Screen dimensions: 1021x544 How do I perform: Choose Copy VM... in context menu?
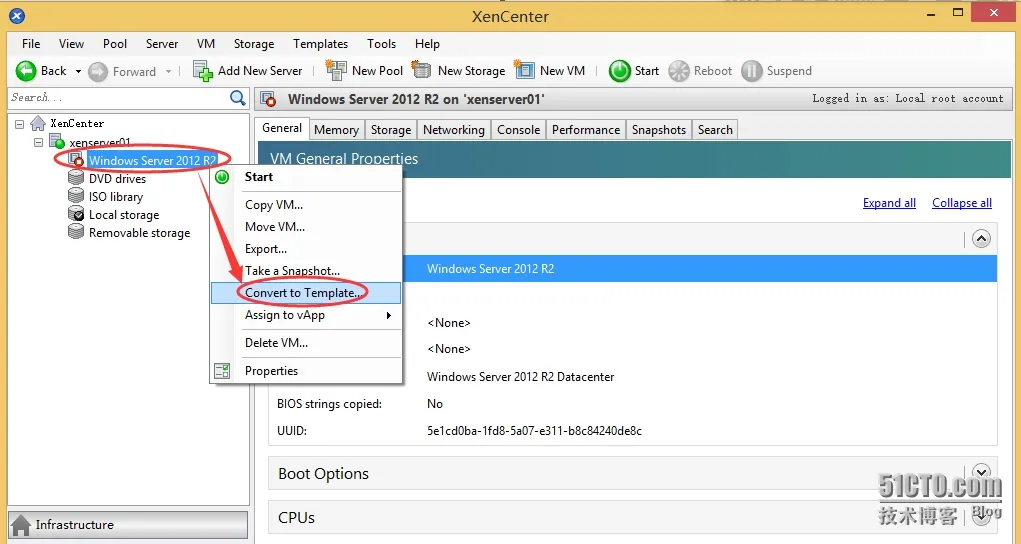(305, 205)
